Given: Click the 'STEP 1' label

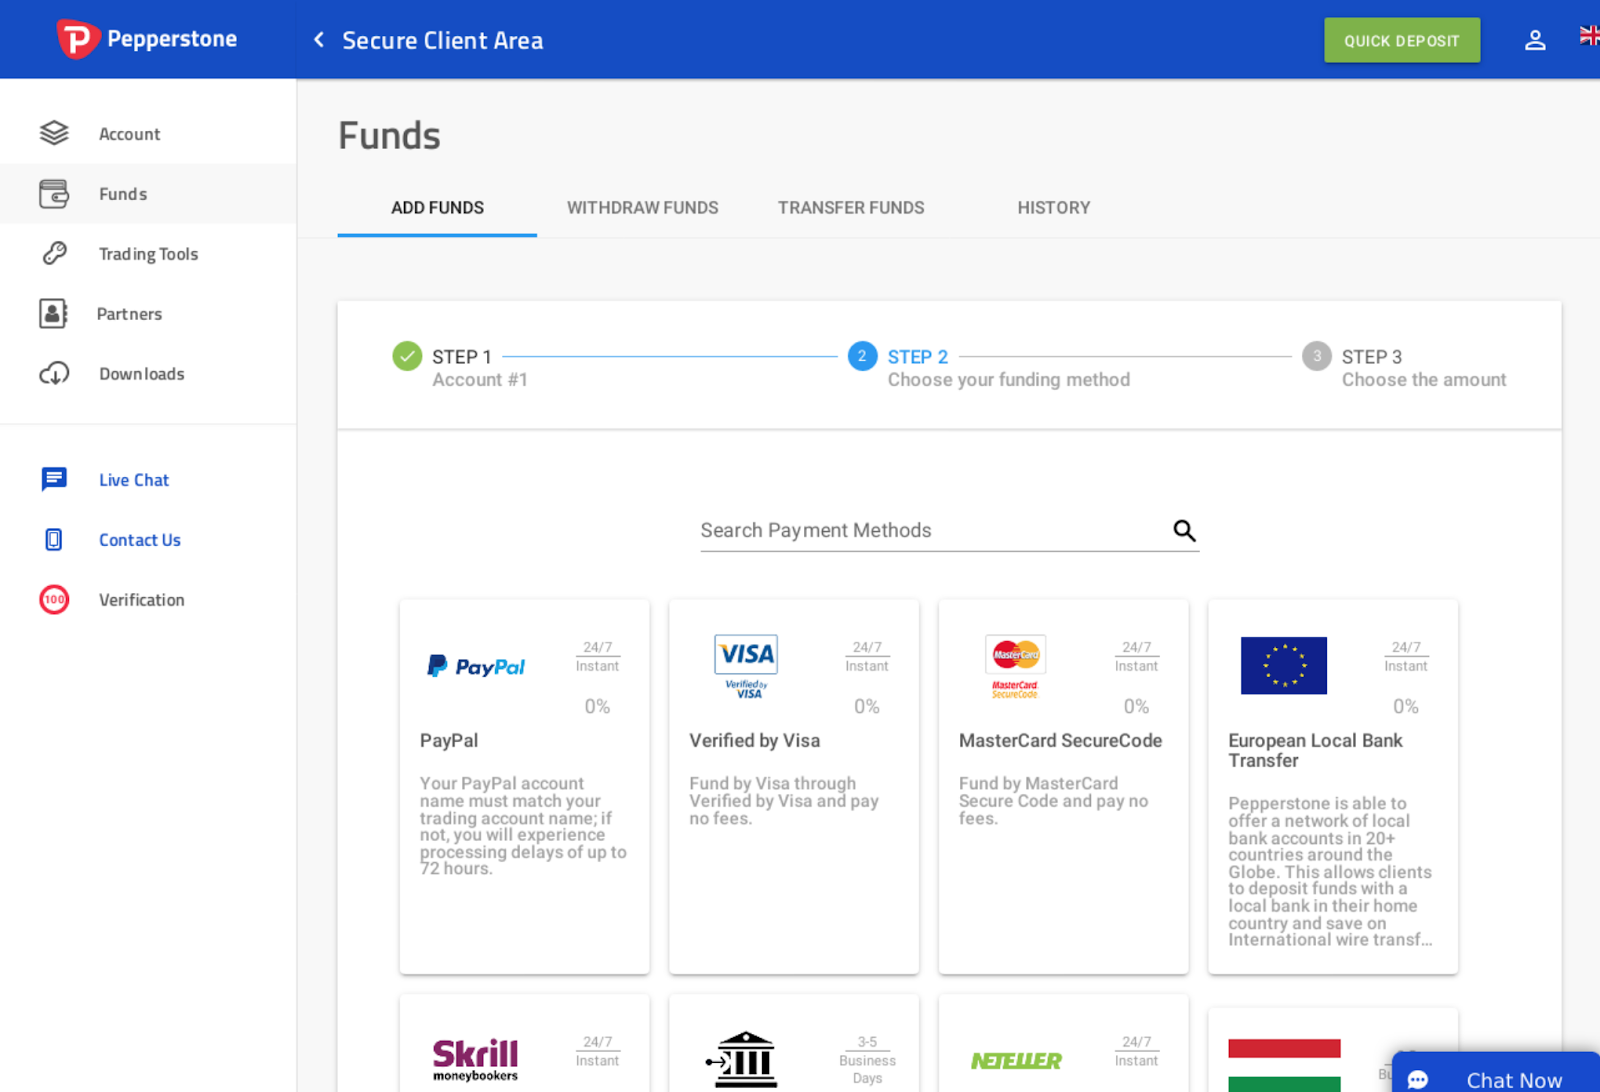Looking at the screenshot, I should pos(462,357).
